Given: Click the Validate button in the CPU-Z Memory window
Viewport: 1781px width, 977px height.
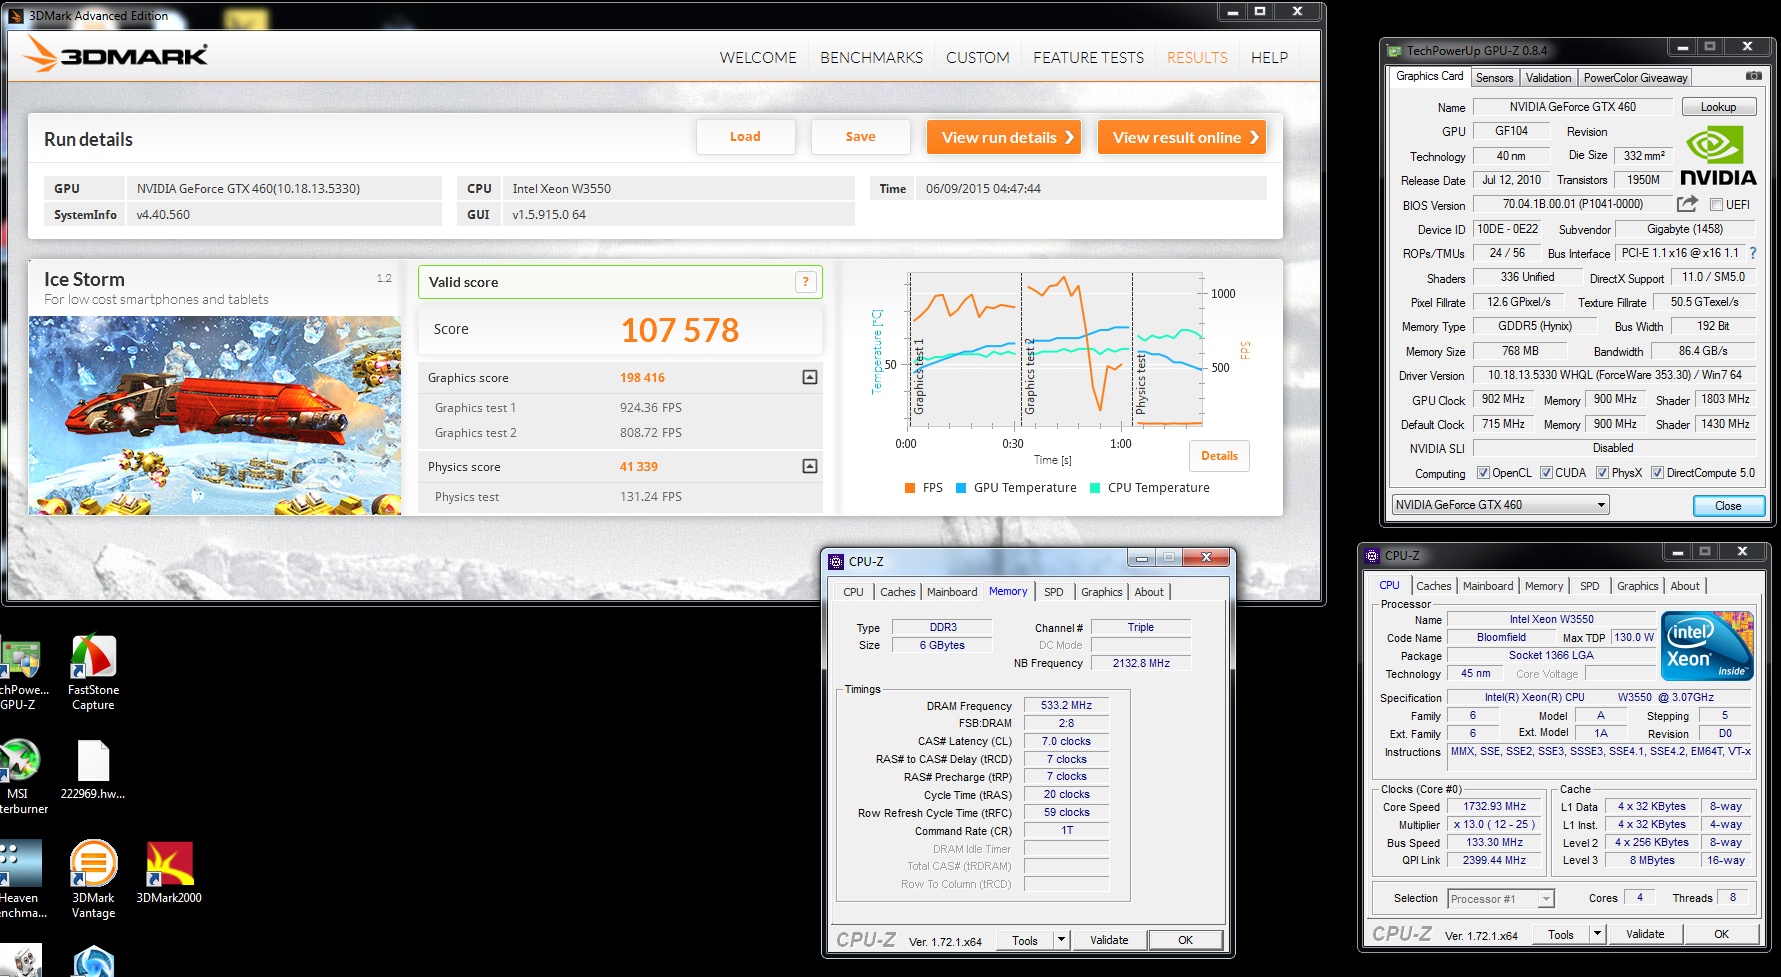Looking at the screenshot, I should [x=1109, y=940].
